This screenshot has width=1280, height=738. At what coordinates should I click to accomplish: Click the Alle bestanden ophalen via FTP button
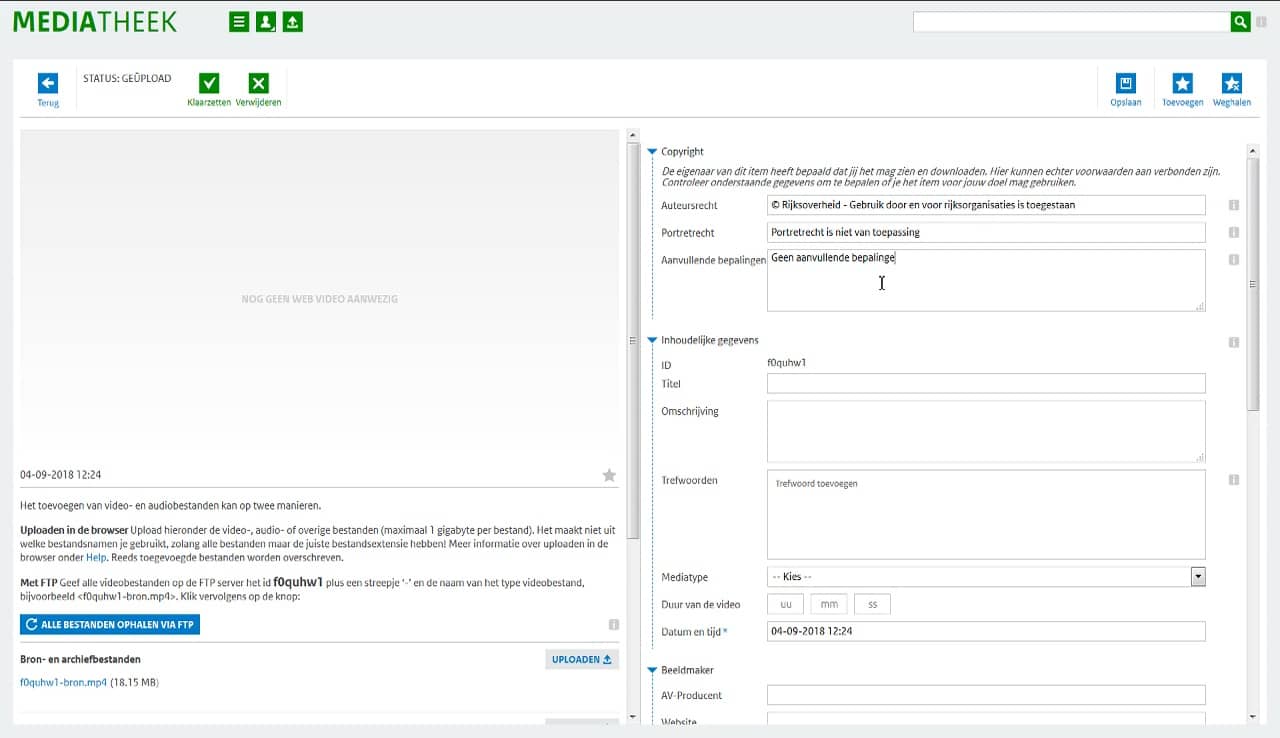(110, 625)
